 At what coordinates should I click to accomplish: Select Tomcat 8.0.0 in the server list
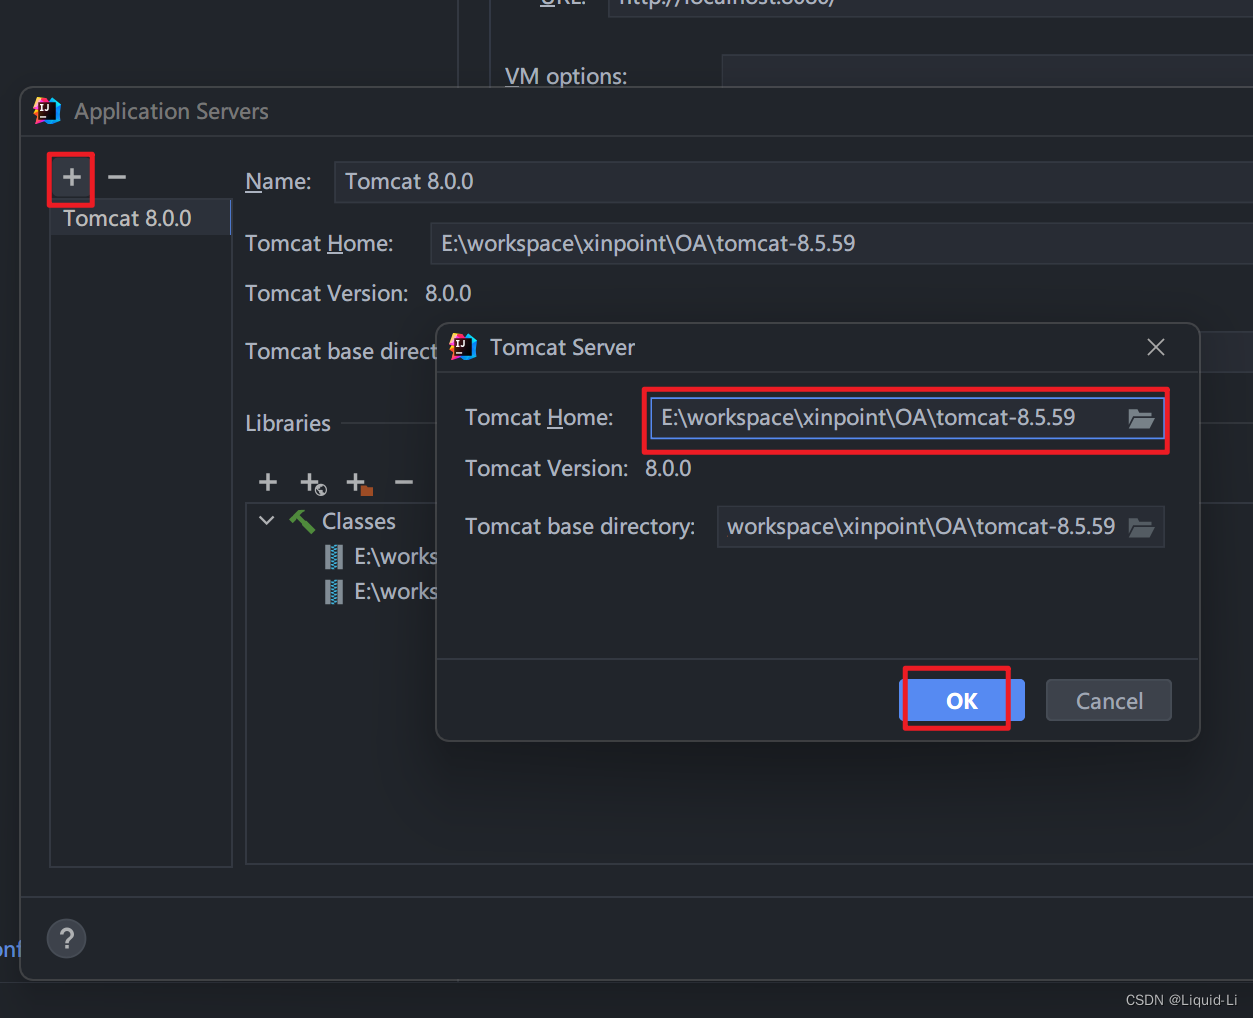click(x=141, y=218)
